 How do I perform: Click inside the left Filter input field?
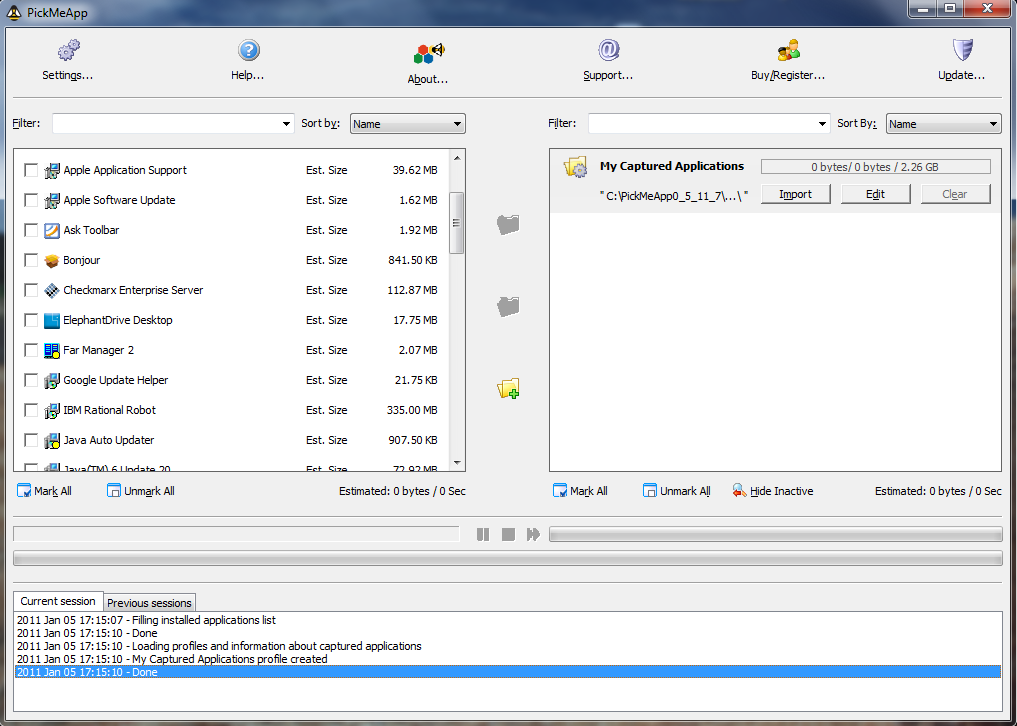tap(166, 124)
